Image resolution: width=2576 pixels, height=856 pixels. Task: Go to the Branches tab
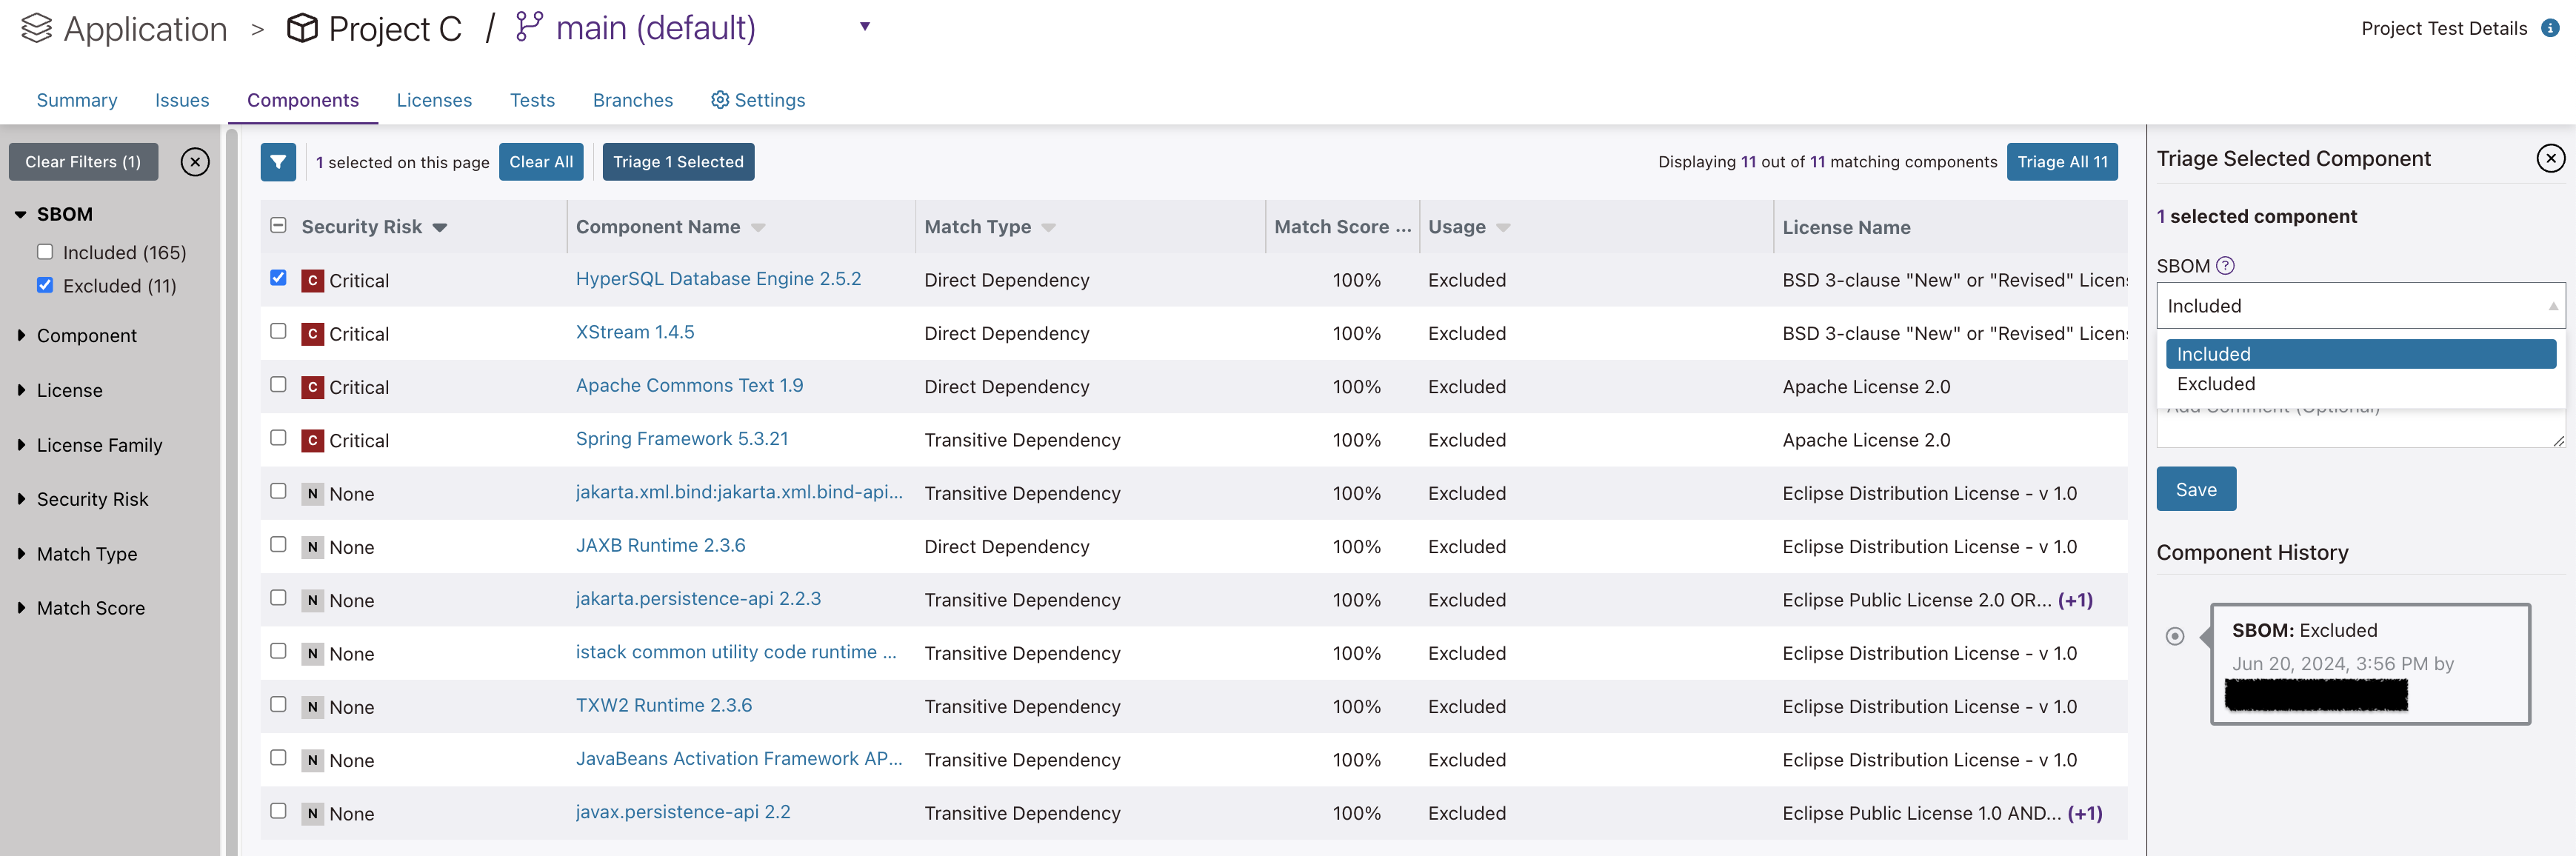pos(633,100)
